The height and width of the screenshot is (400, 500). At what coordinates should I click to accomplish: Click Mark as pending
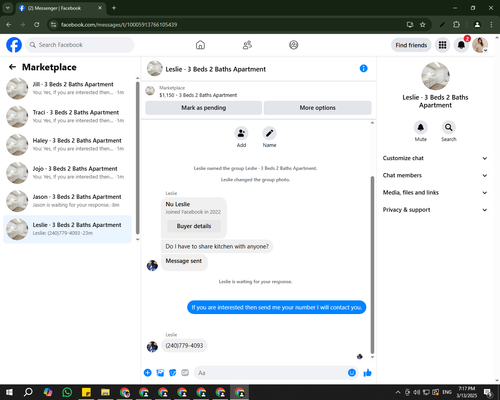click(x=204, y=108)
